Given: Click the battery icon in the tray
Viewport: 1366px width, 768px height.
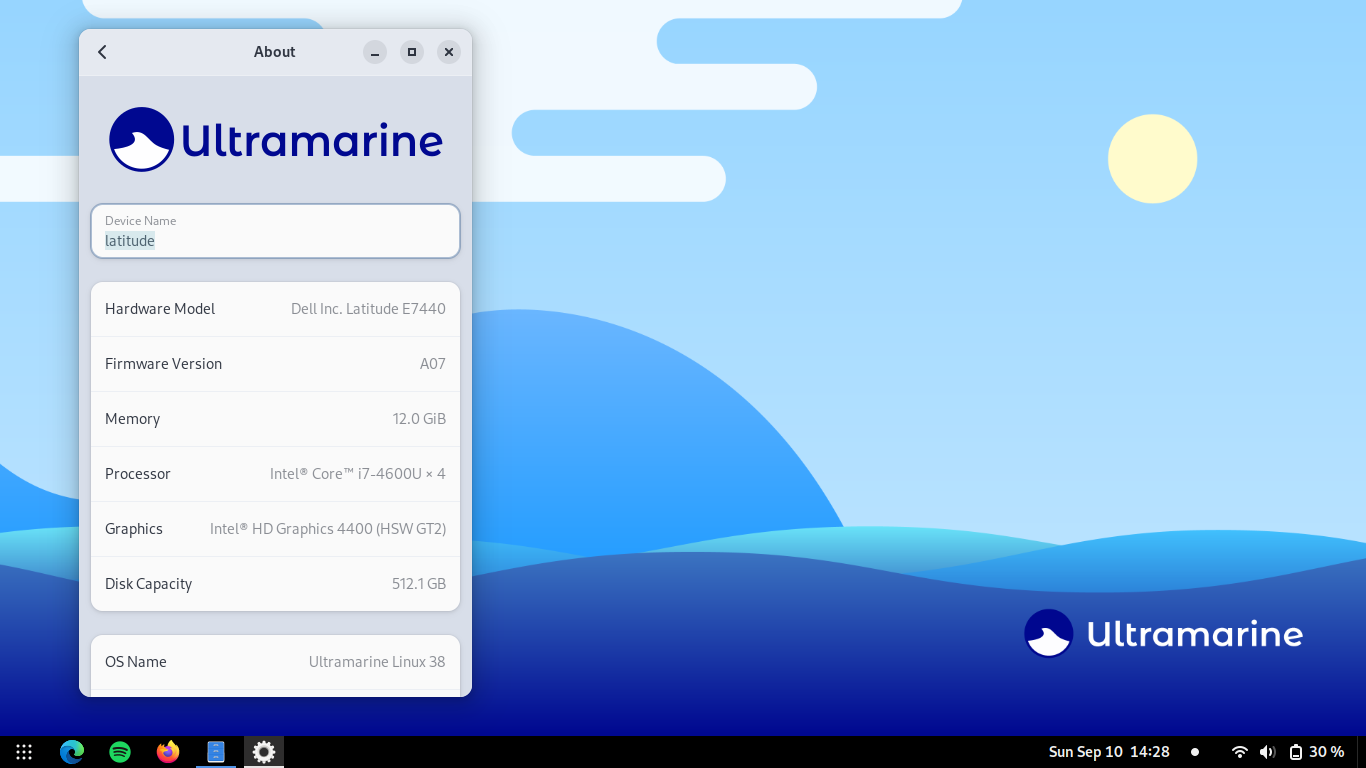Looking at the screenshot, I should (1296, 752).
